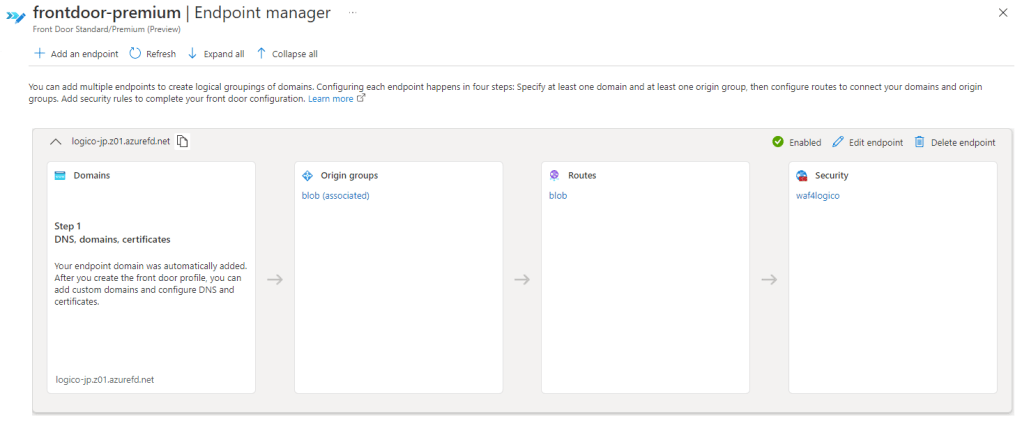Open the blob (associated) origin group
This screenshot has width=1022, height=433.
pos(335,196)
